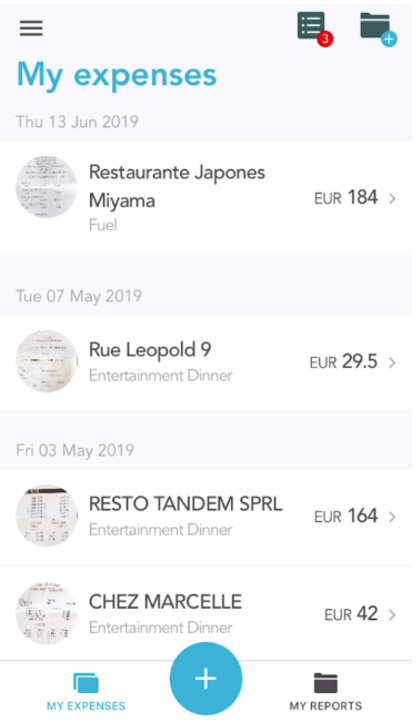This screenshot has width=420, height=720.
Task: Tap the add new report folder icon
Action: click(378, 28)
